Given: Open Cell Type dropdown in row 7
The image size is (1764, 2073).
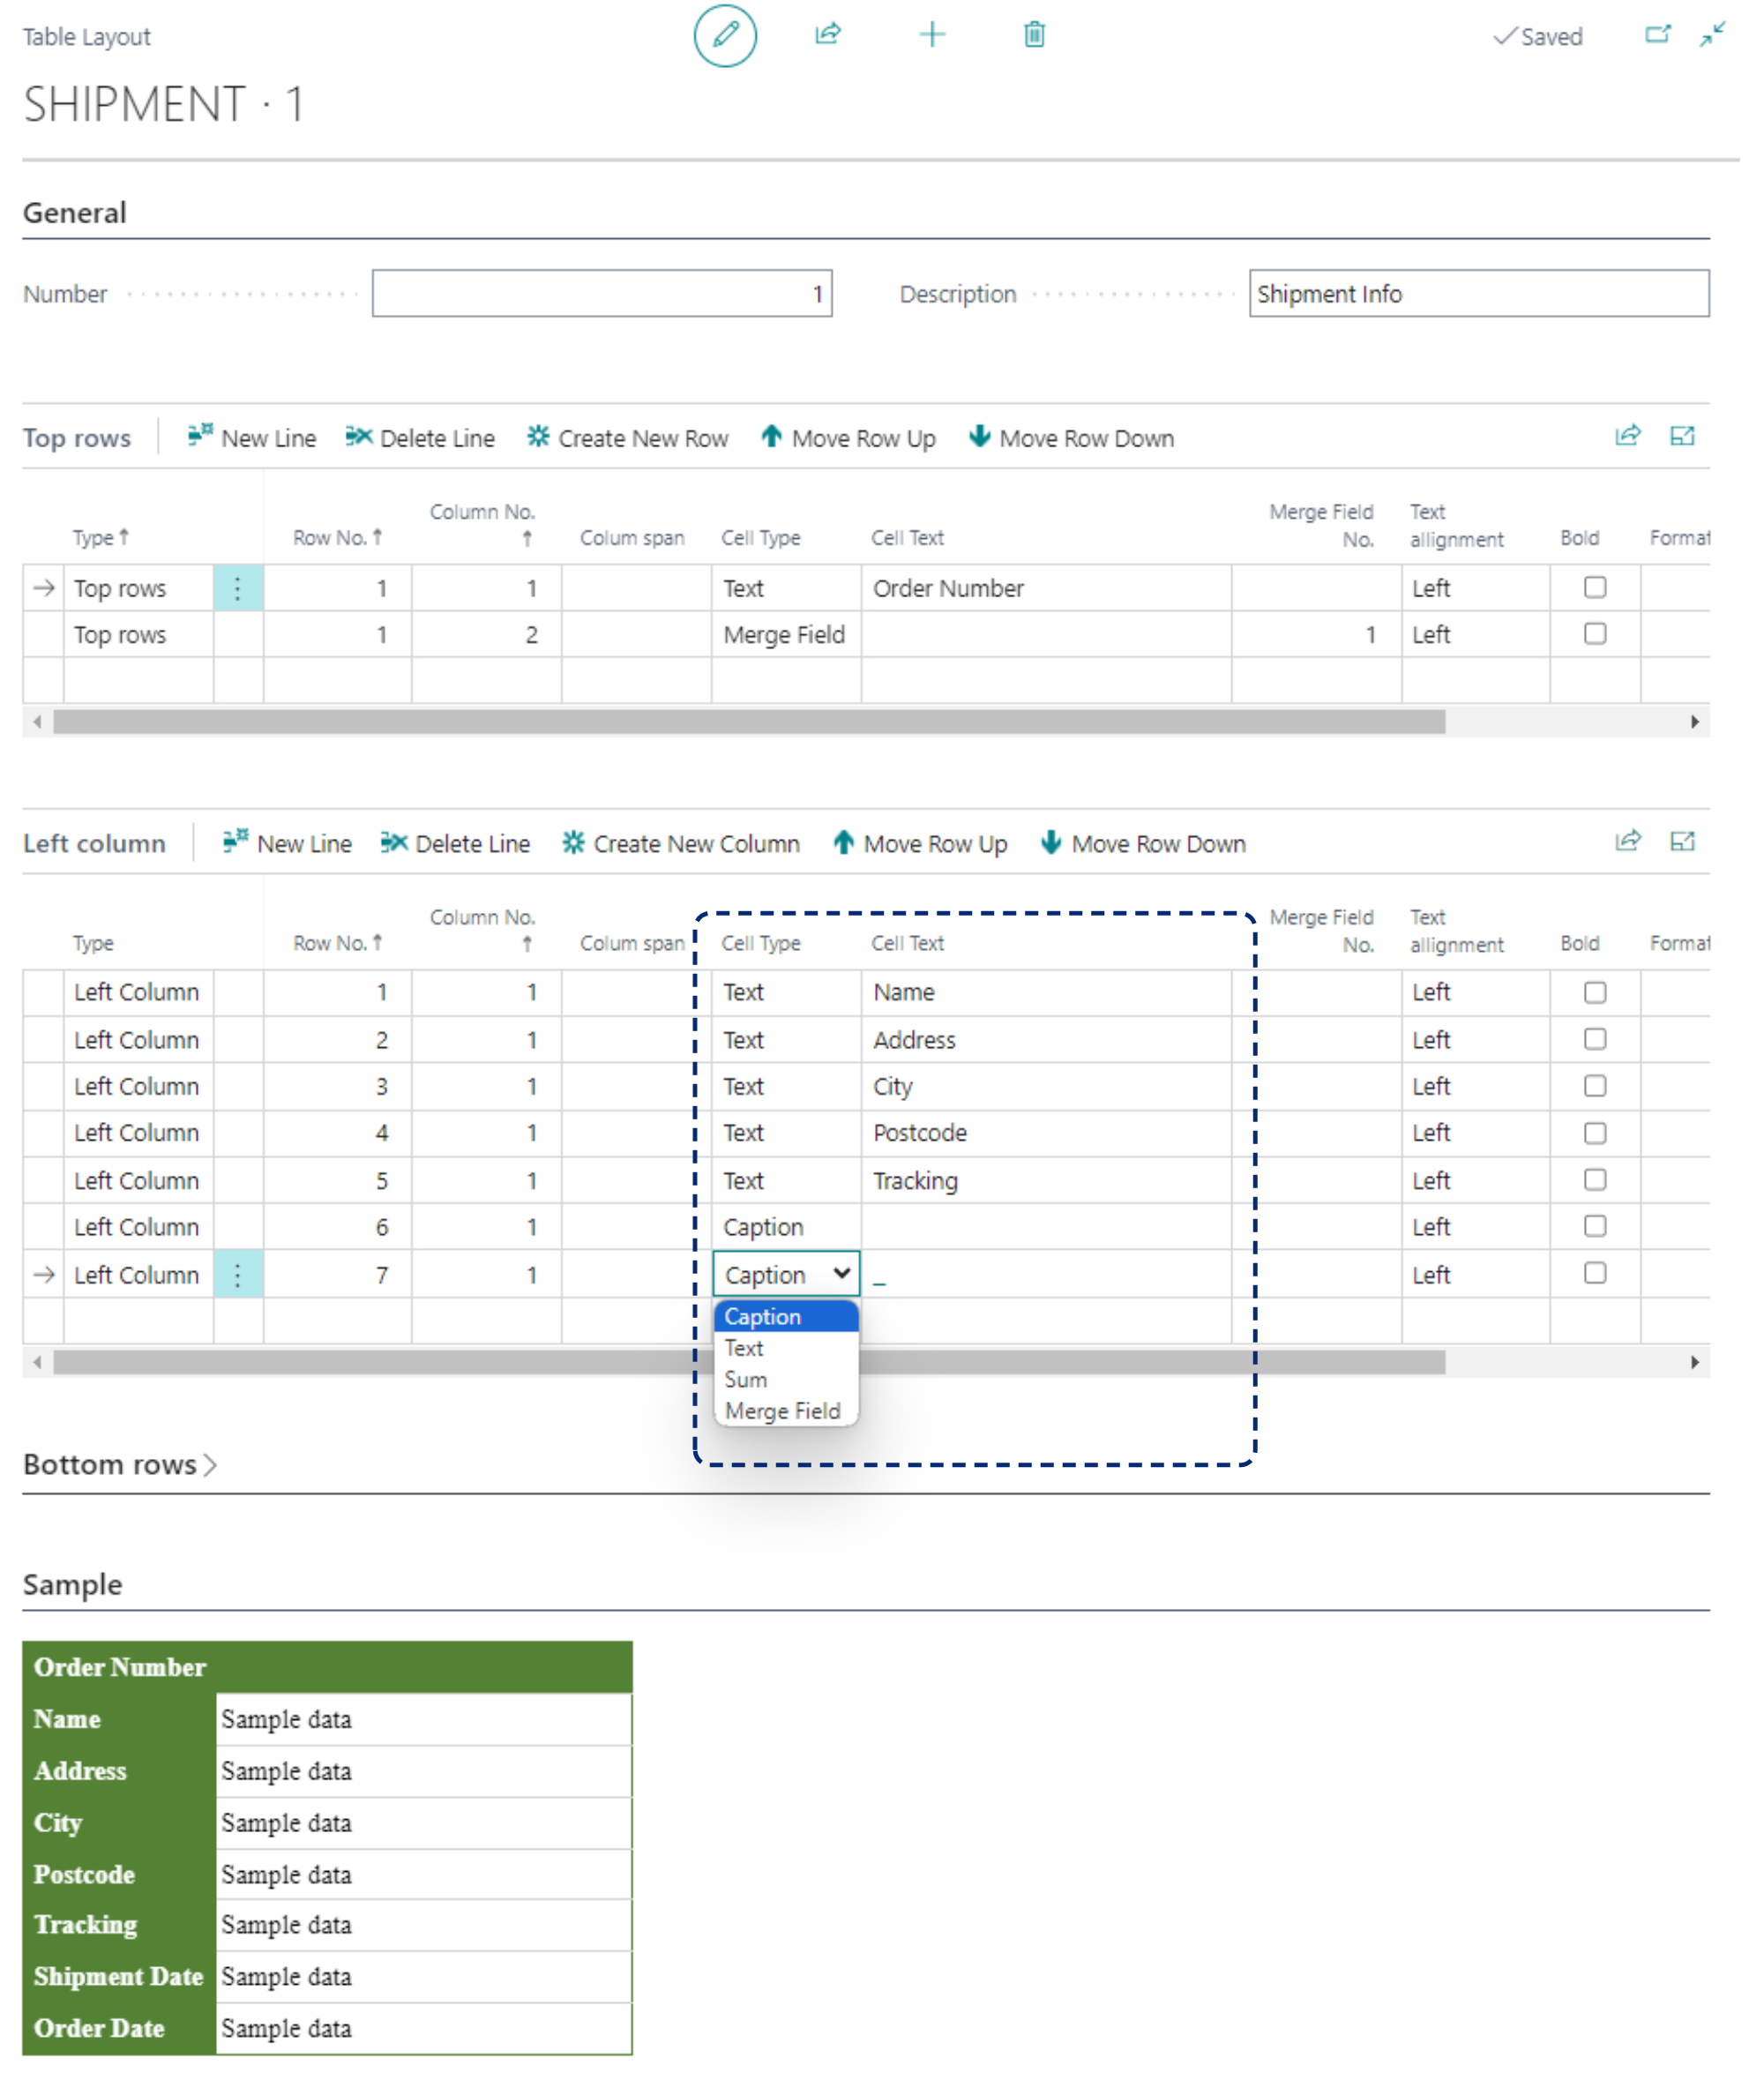Looking at the screenshot, I should (786, 1274).
